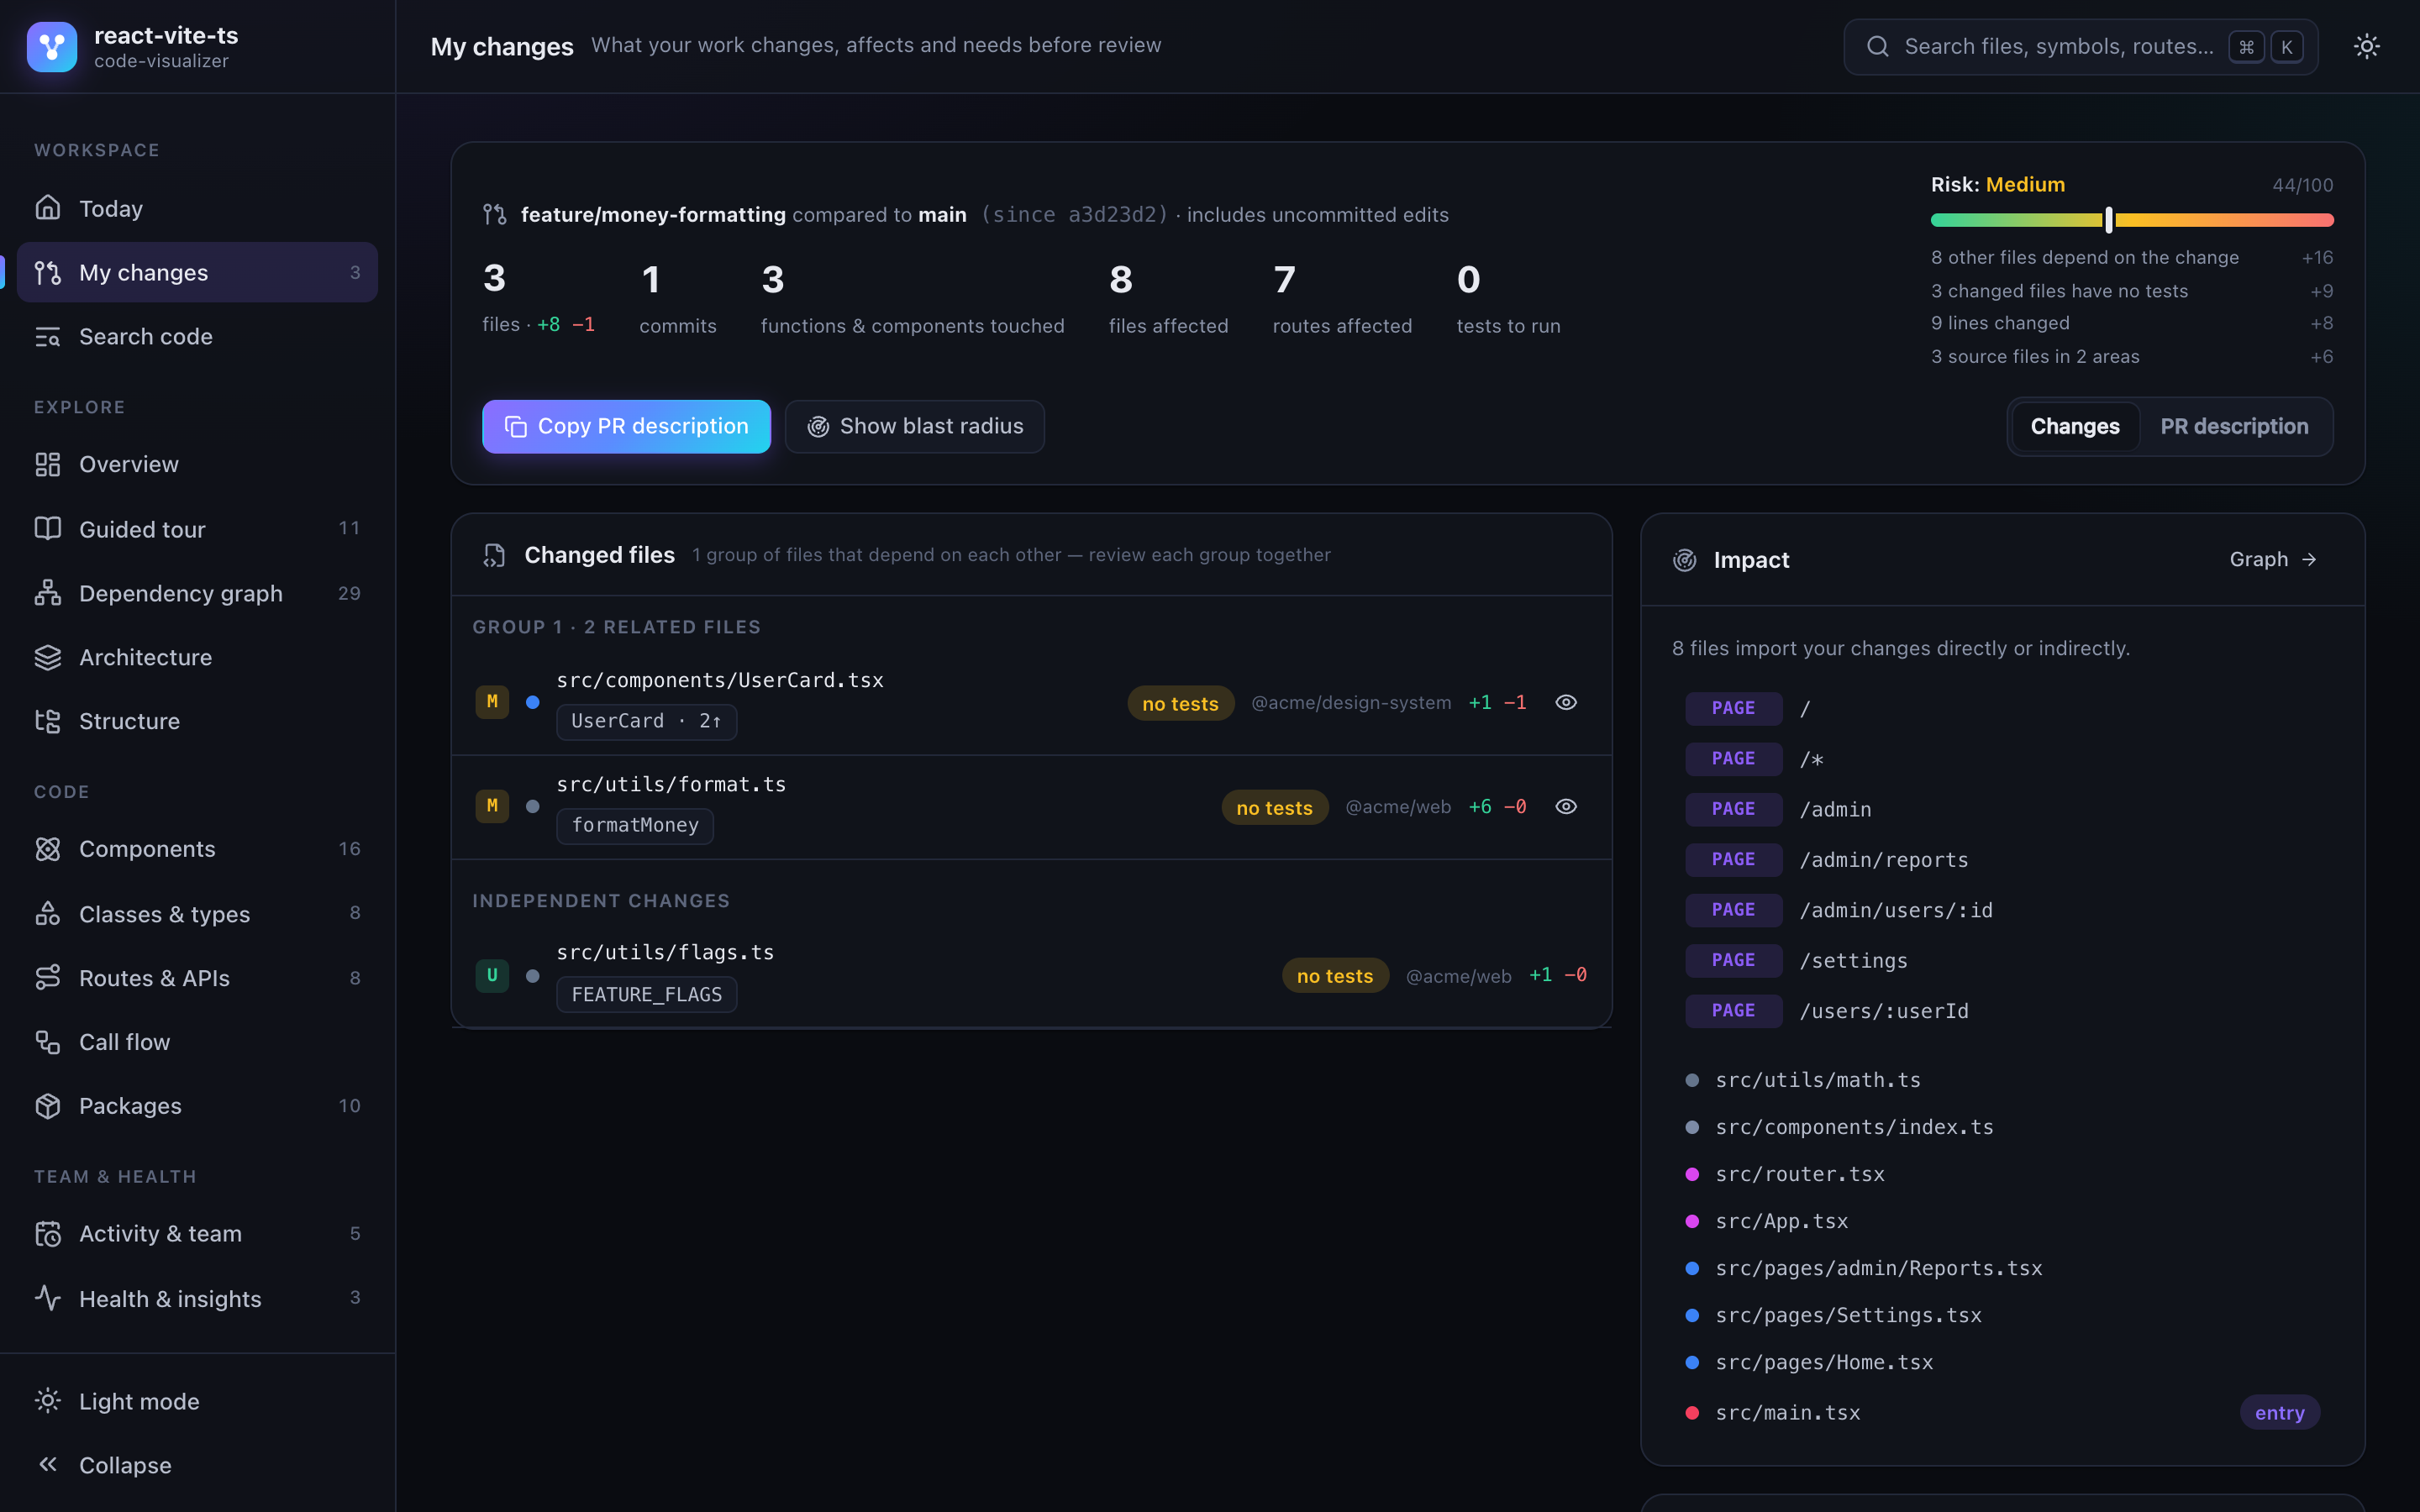Click the Components icon in the Code section
Screen dimensions: 2420x1512
48,849
